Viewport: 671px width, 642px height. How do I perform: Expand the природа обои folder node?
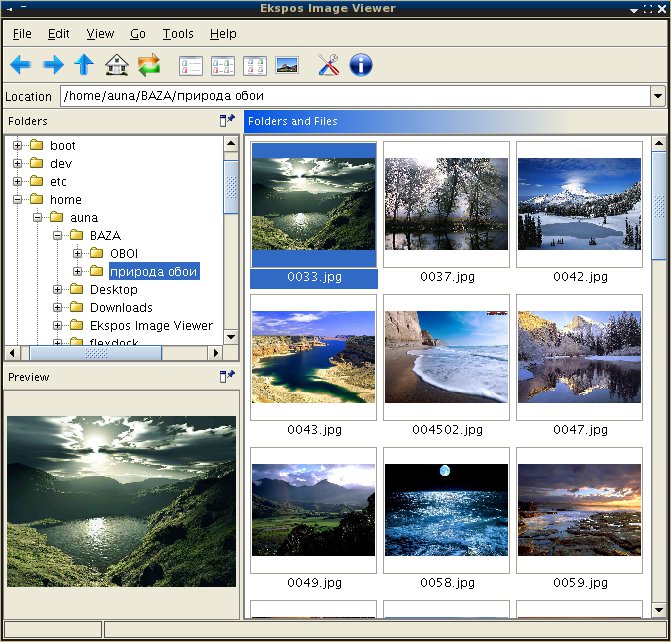click(77, 271)
